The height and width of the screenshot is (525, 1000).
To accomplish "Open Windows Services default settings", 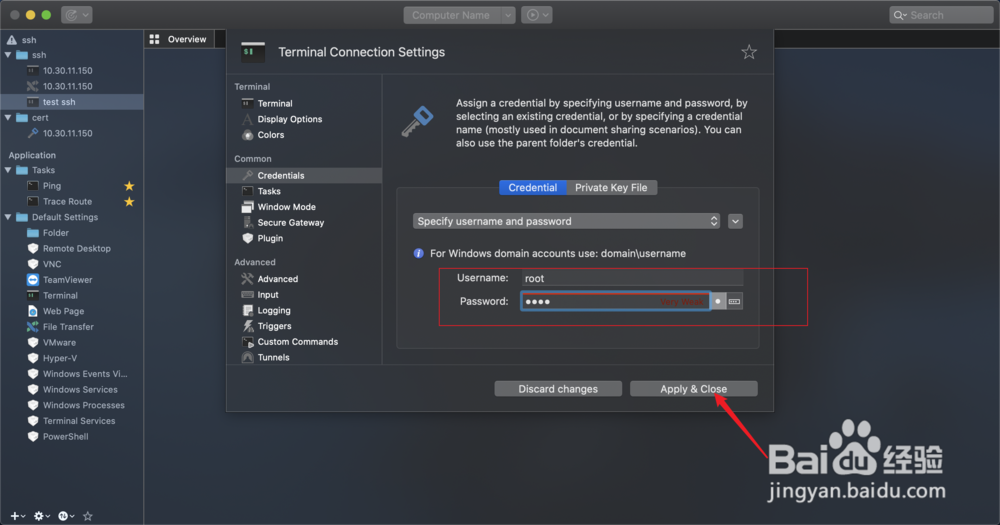I will (80, 390).
